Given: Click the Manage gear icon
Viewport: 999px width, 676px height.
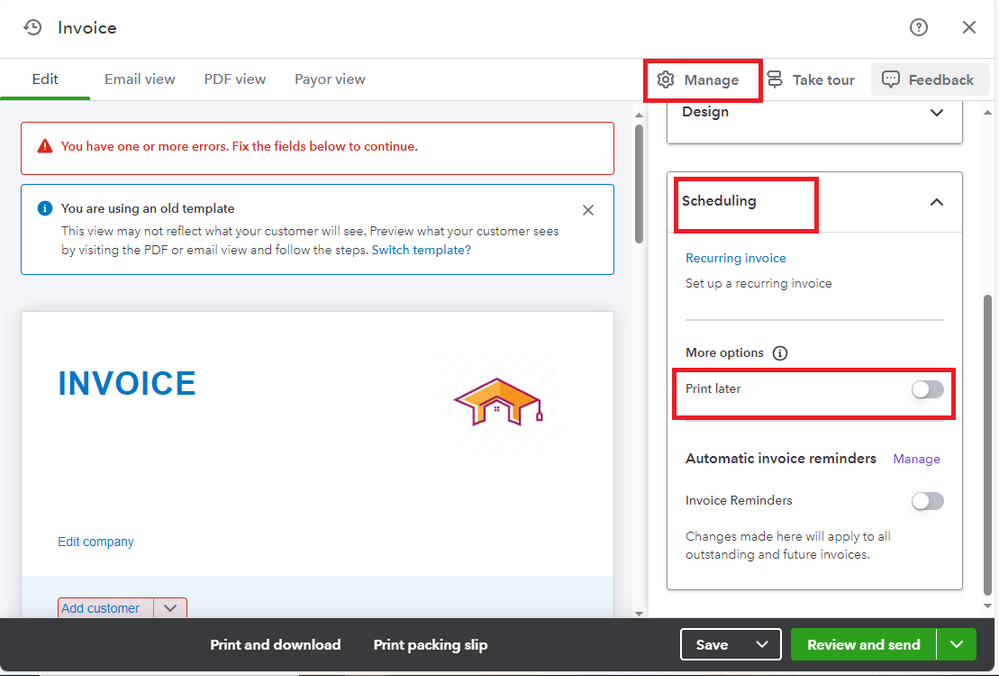Looking at the screenshot, I should tap(666, 80).
